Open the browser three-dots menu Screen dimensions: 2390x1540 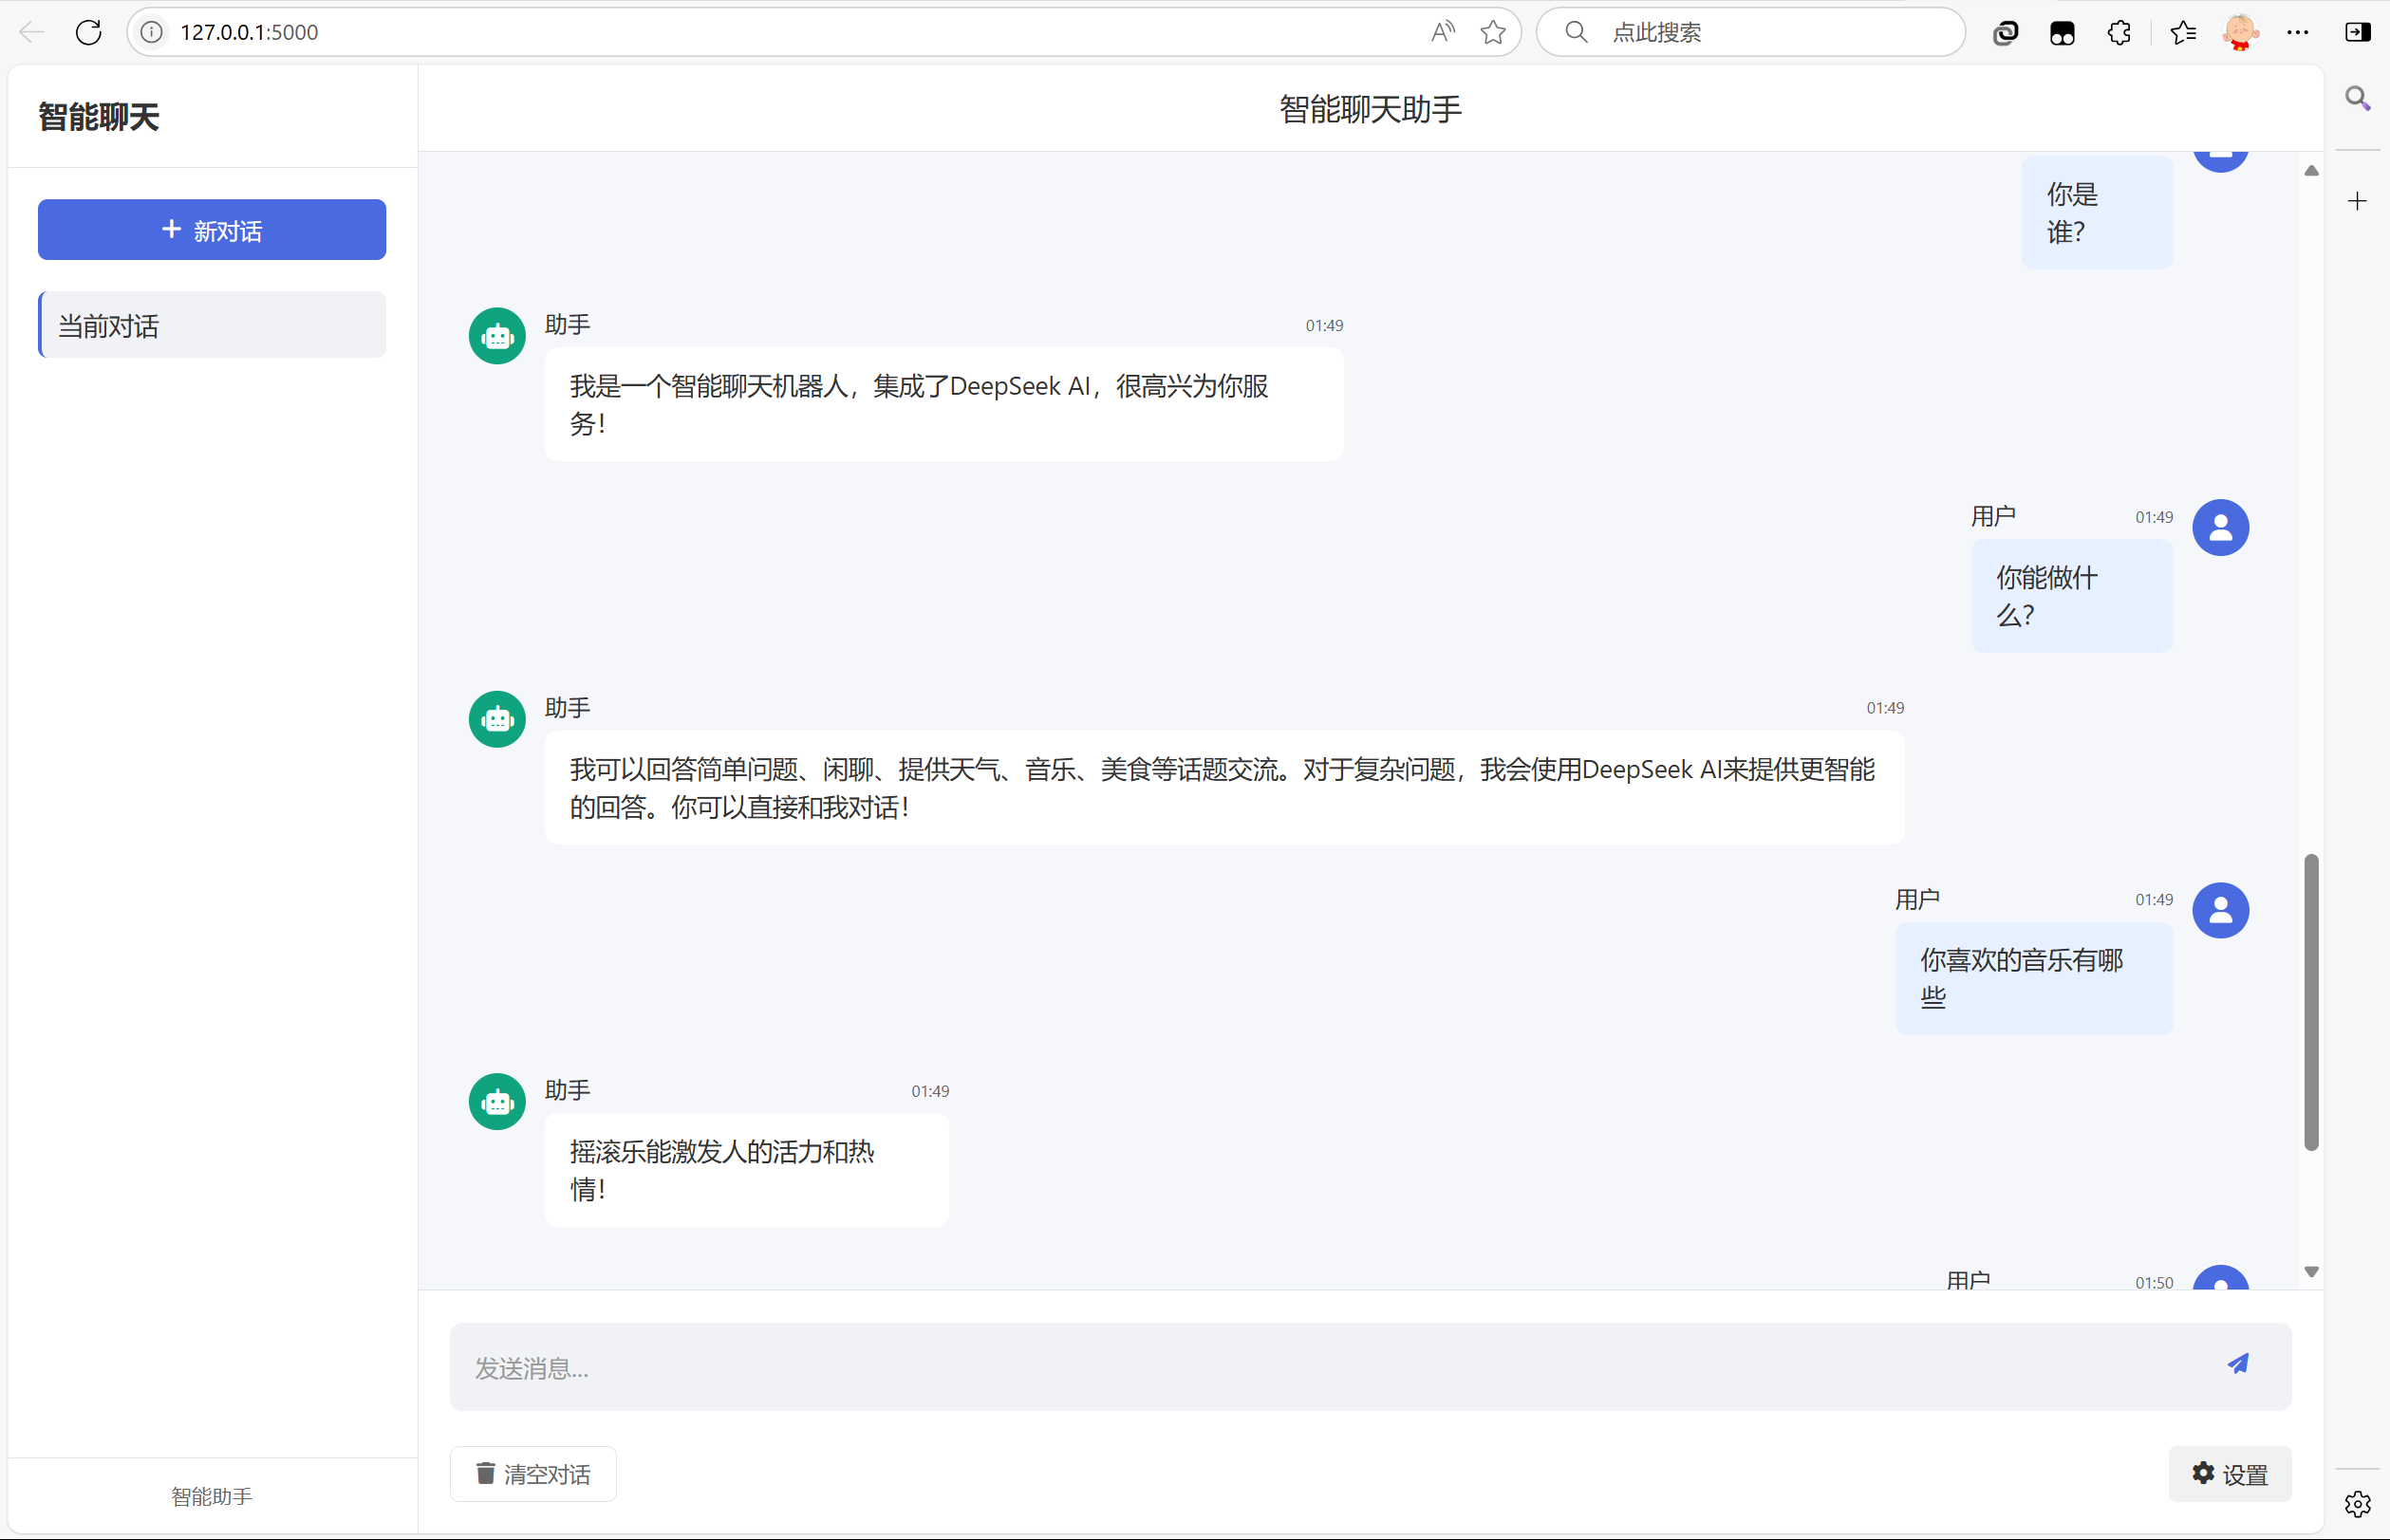pos(2298,32)
